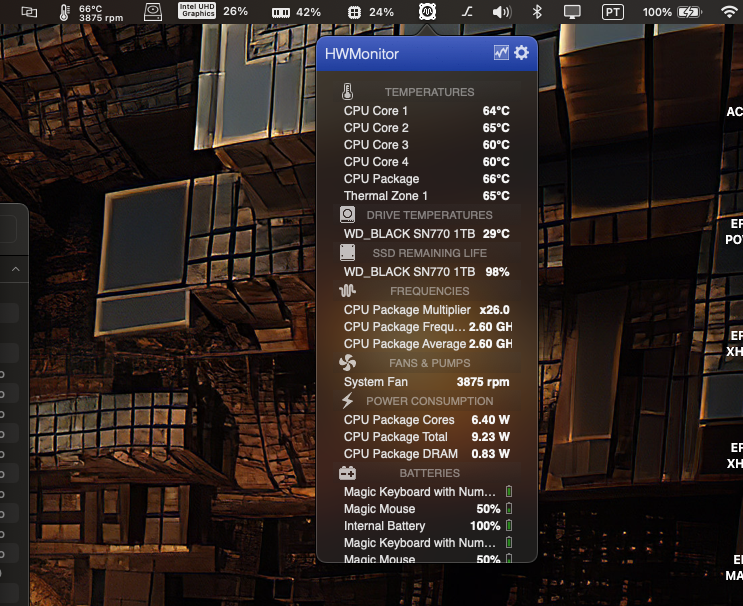The width and height of the screenshot is (743, 606).
Task: Click the display monitor menu bar icon
Action: (572, 12)
